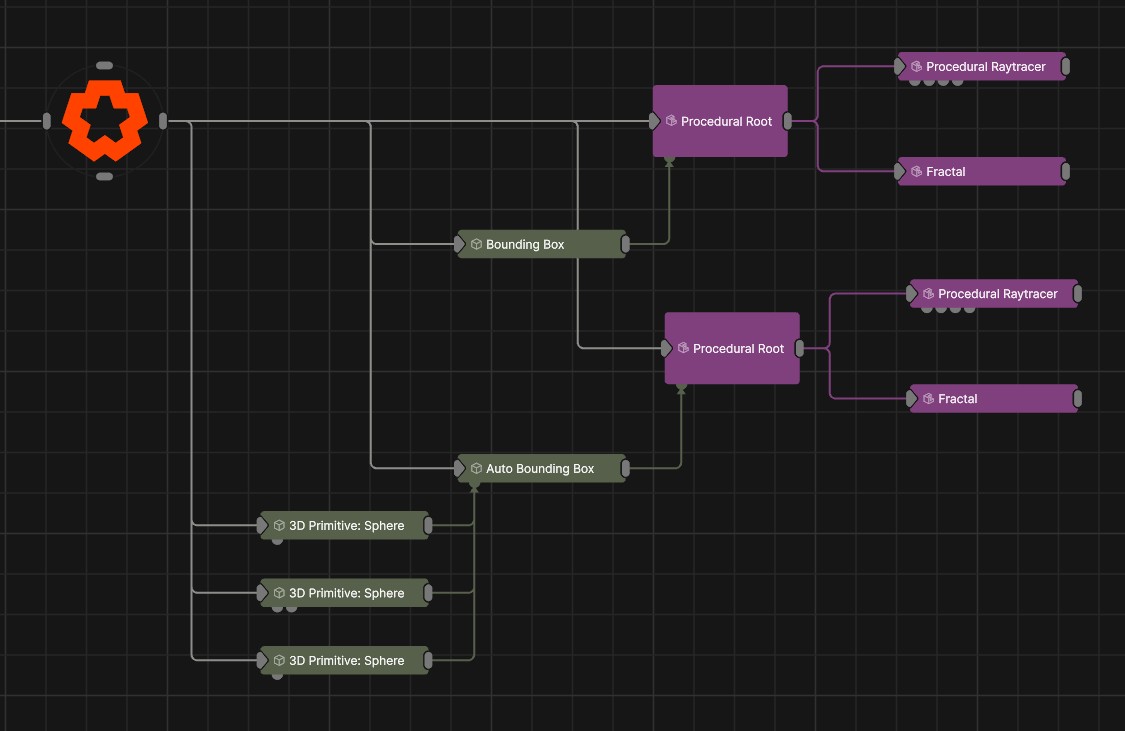Click the output port of the upper Procedural Root node
The width and height of the screenshot is (1125, 731).
788,120
